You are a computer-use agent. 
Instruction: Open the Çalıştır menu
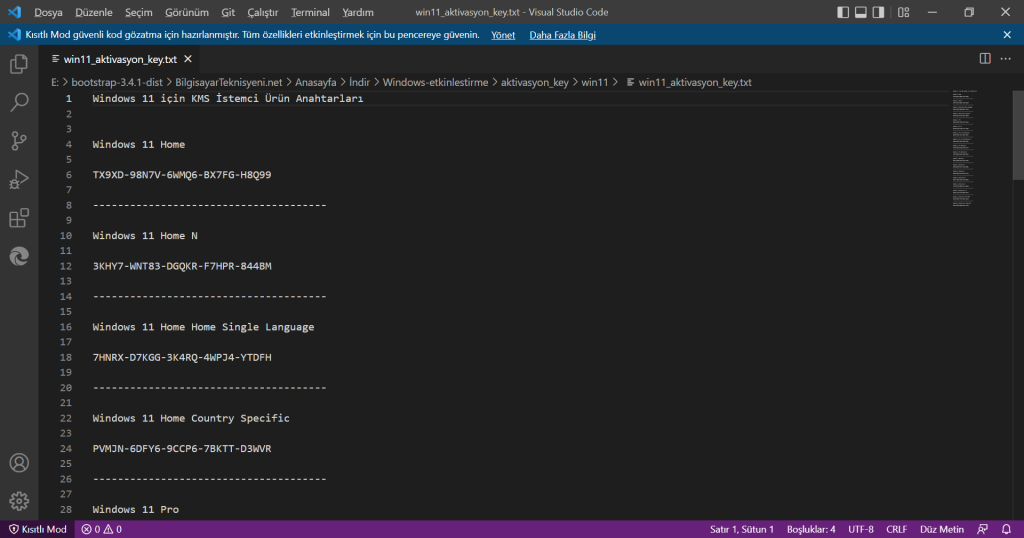(263, 12)
